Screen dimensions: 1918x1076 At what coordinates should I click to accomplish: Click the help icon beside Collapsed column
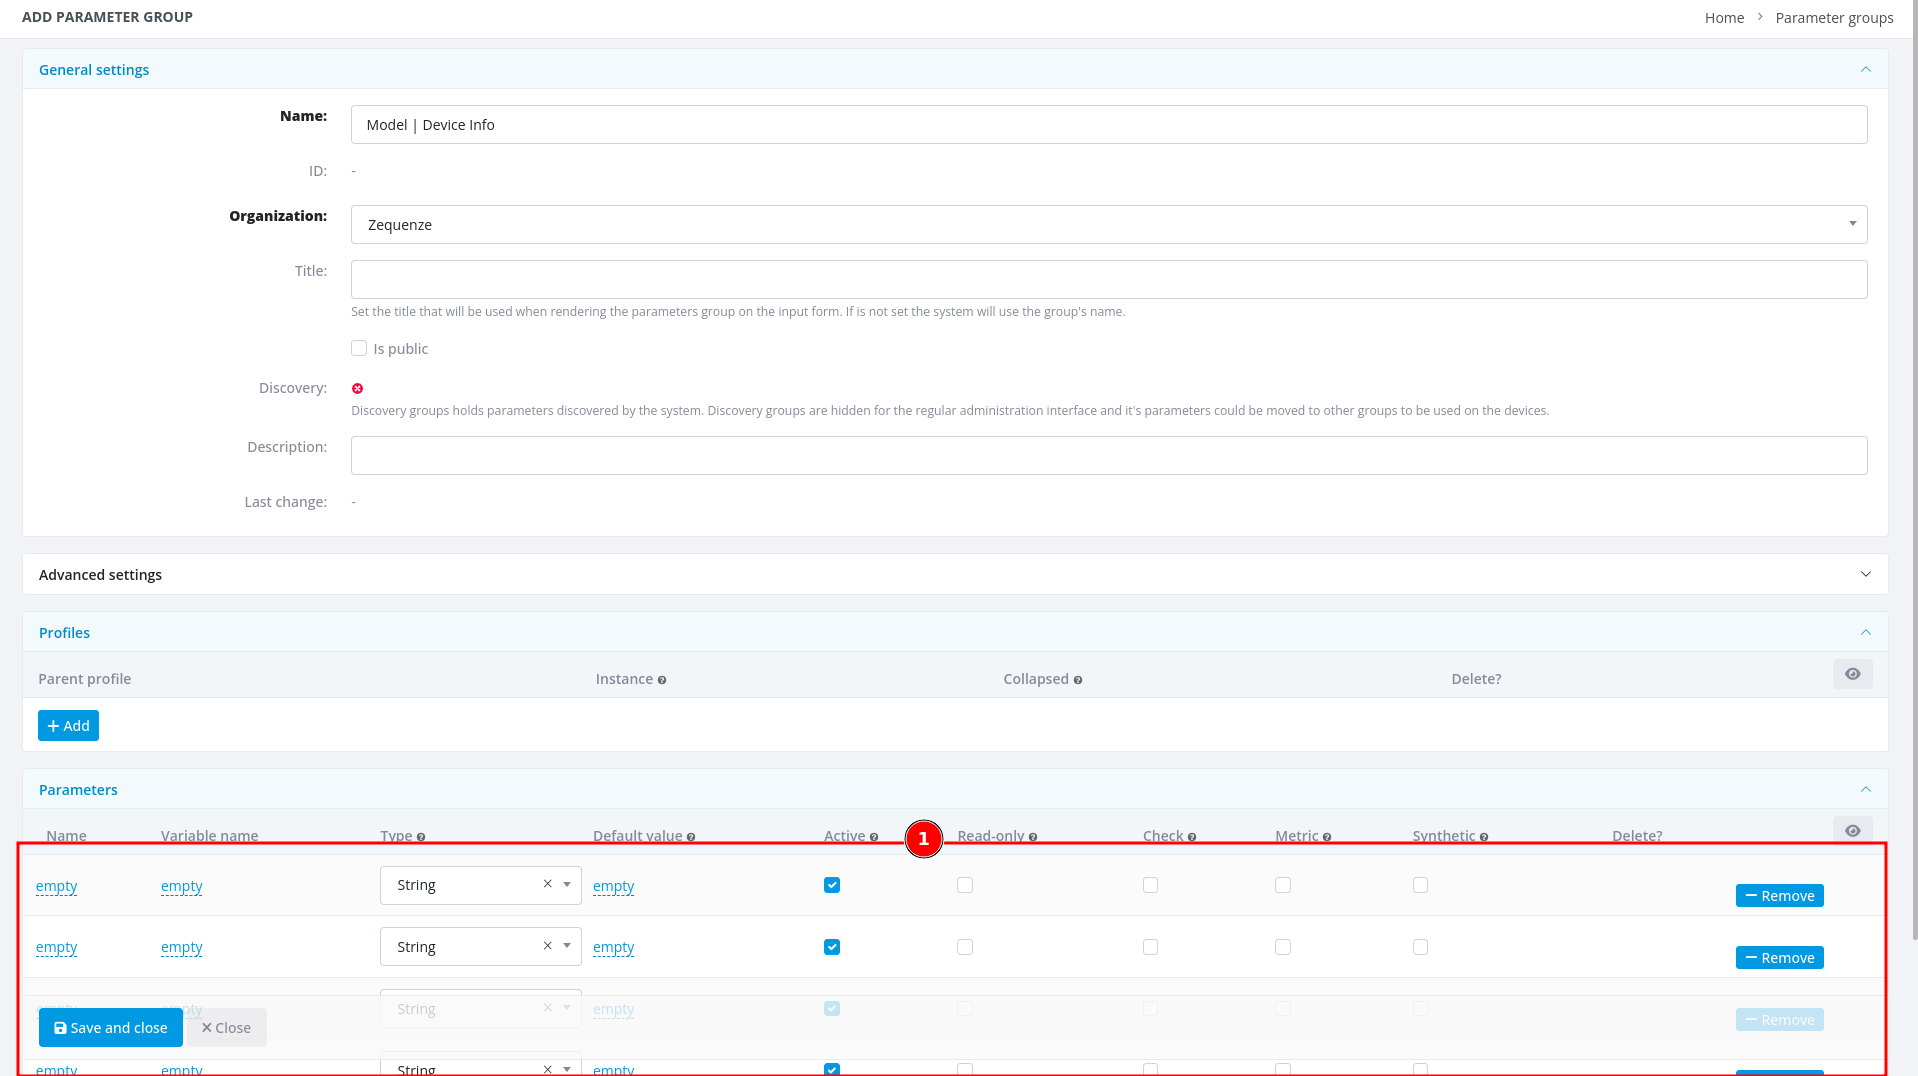tap(1078, 680)
